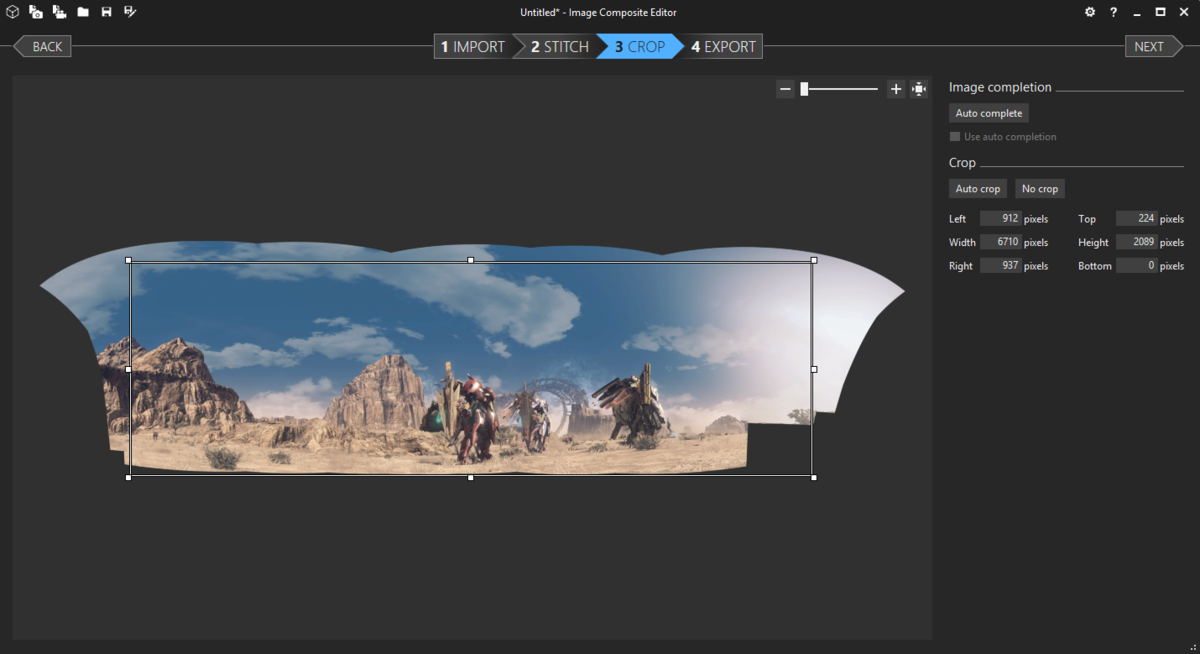
Task: Click the Height crop value field
Action: tap(1136, 242)
